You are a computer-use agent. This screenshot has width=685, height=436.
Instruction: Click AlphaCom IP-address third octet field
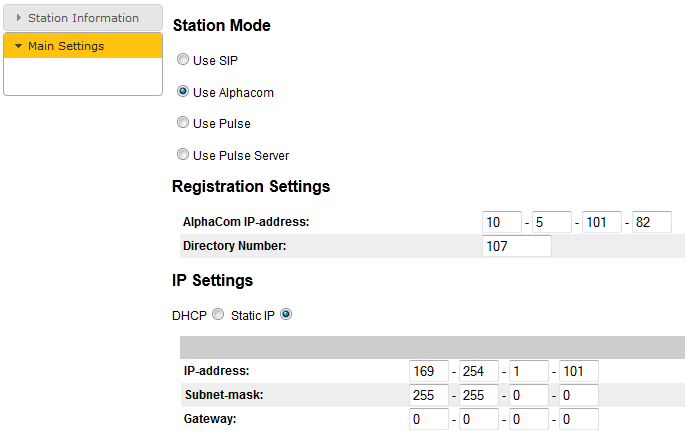click(602, 222)
